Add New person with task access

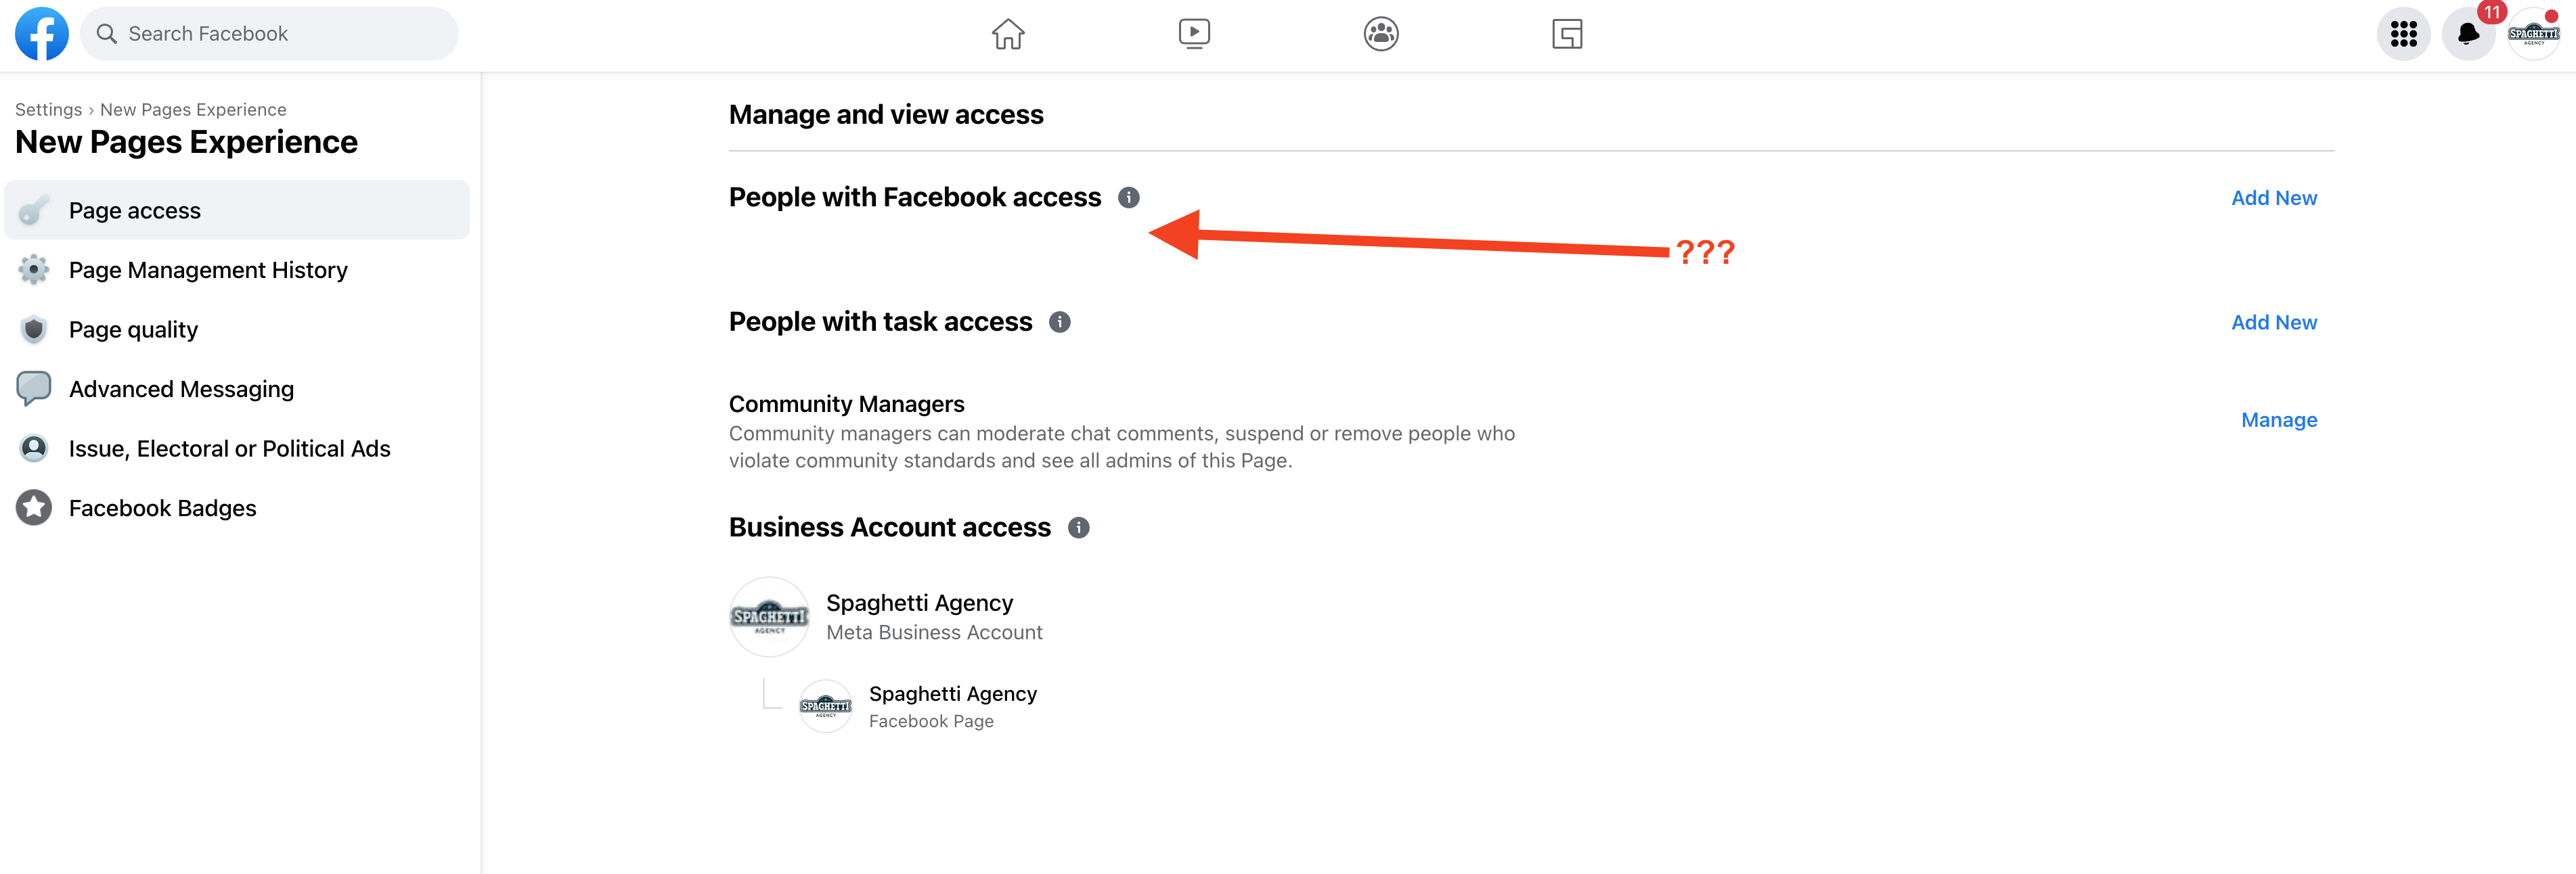(2273, 322)
